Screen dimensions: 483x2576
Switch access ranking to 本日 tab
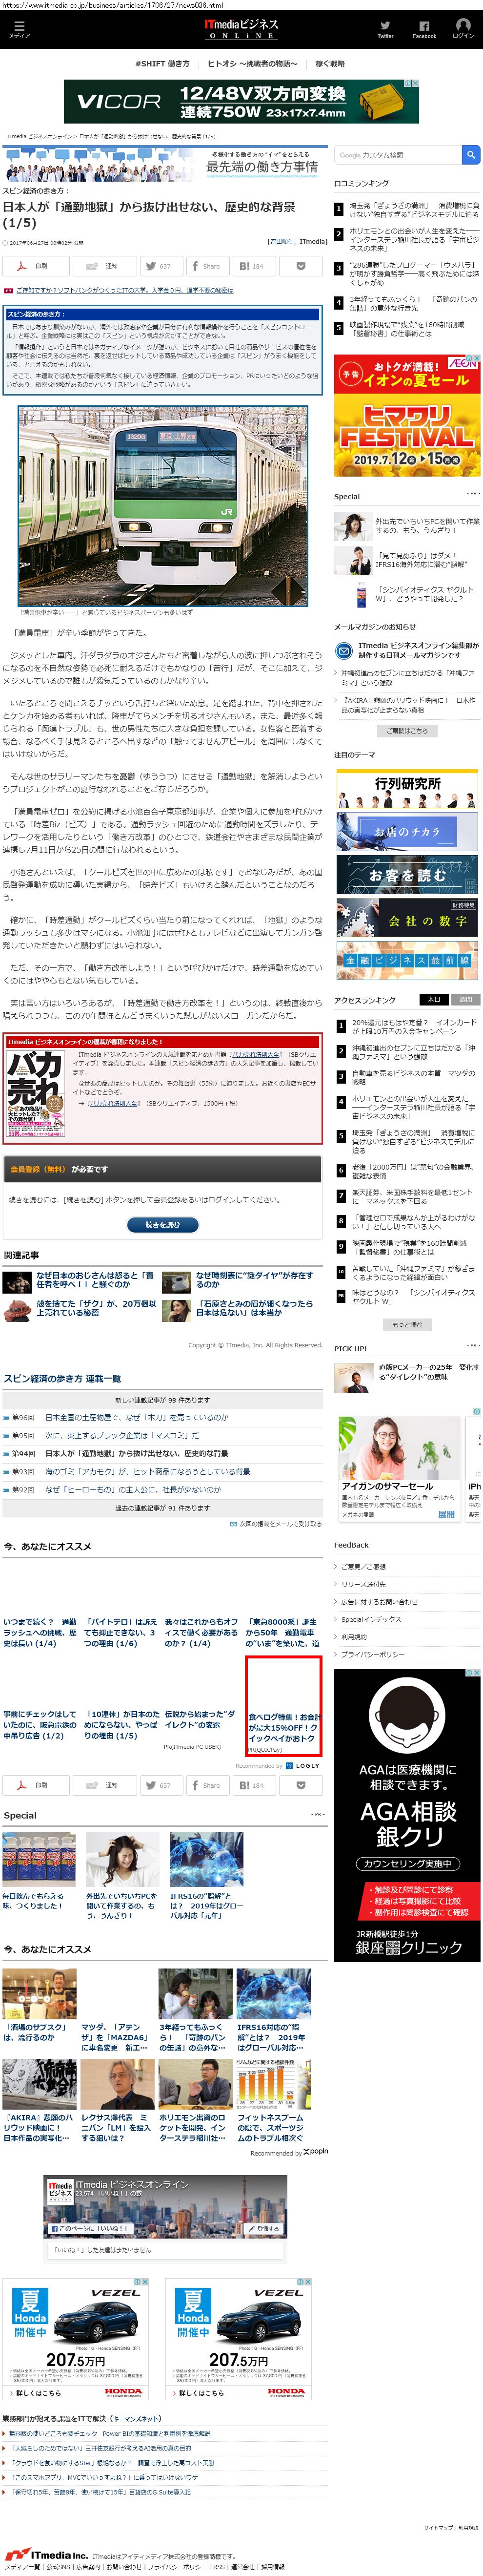(433, 999)
